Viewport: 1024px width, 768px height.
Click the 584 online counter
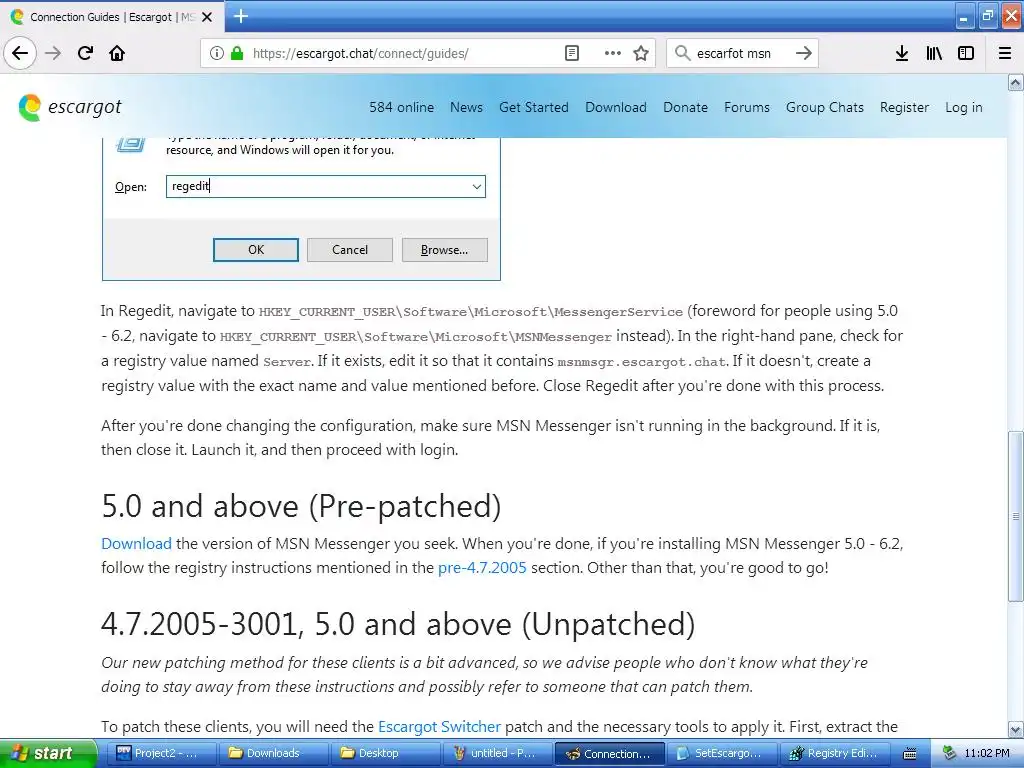click(402, 107)
